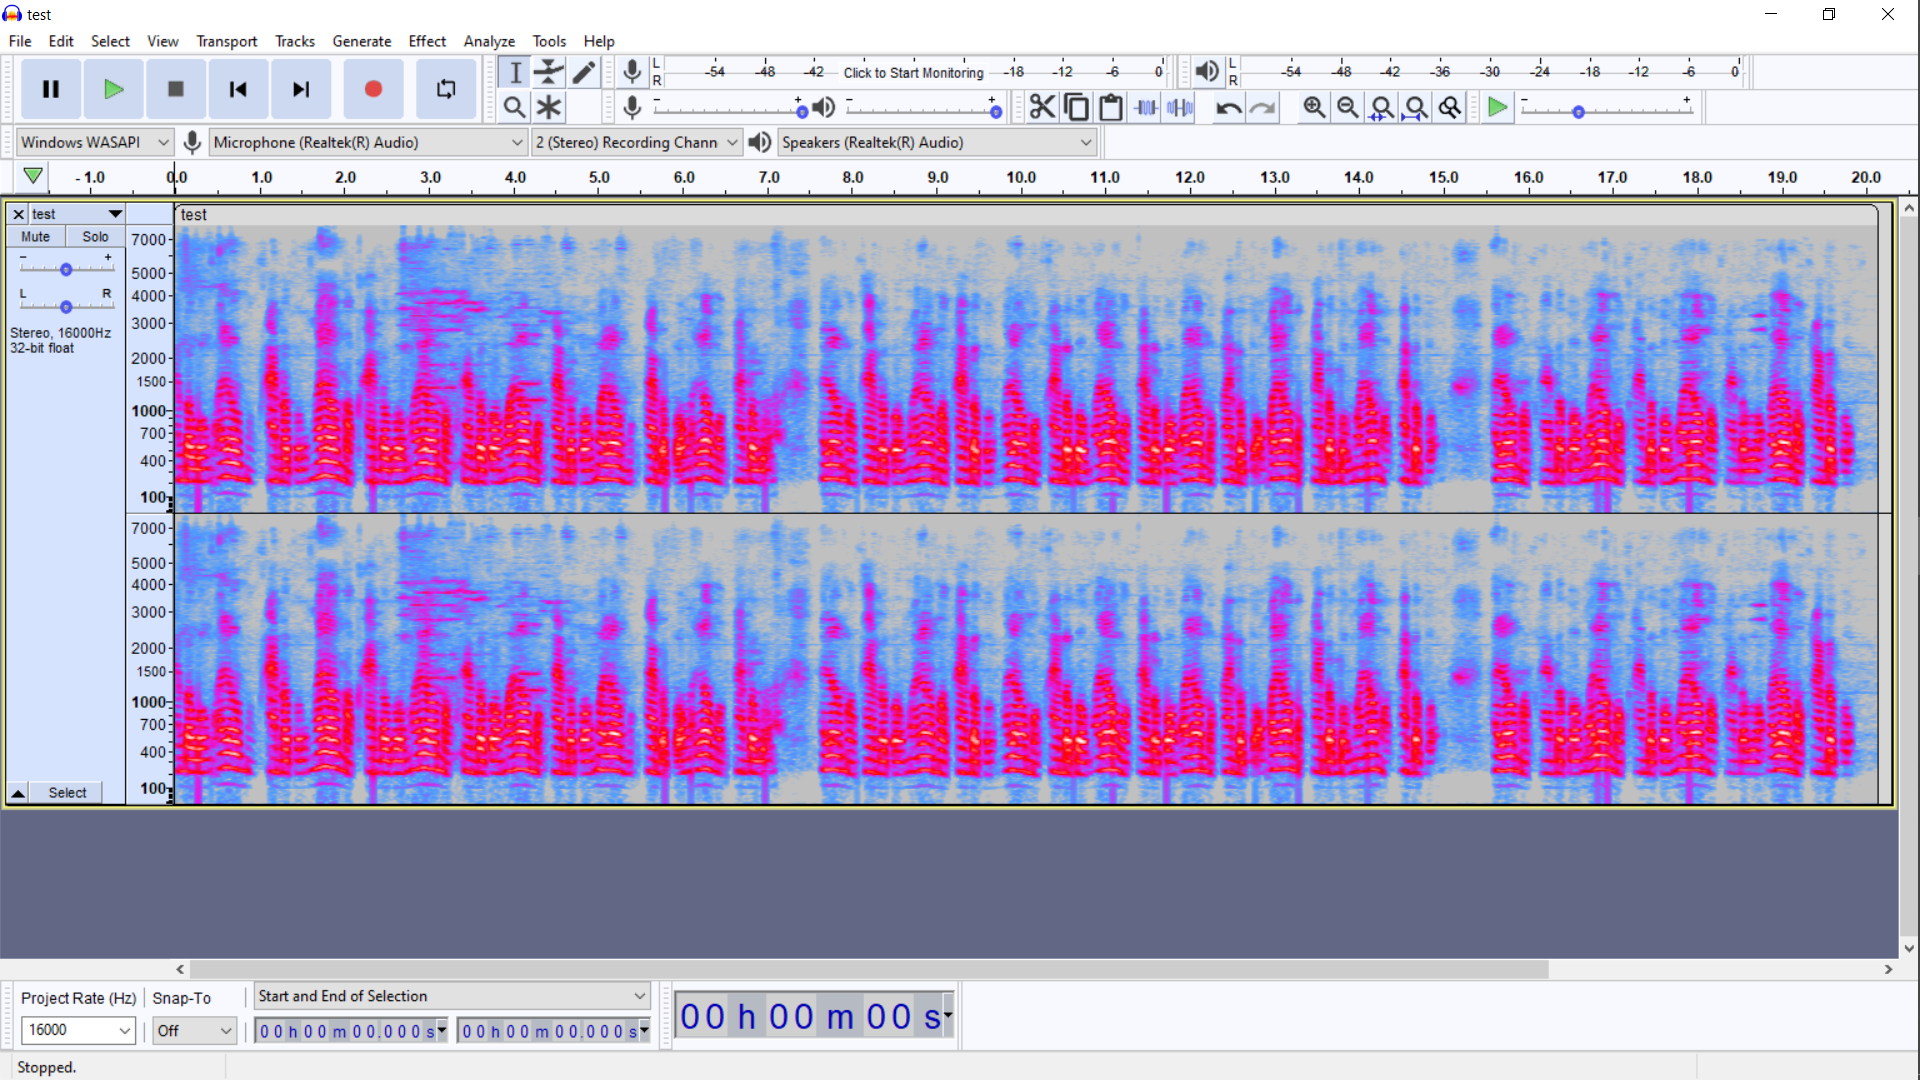Open the test track name dropdown menu
Screen dimensions: 1920x1080
113,213
